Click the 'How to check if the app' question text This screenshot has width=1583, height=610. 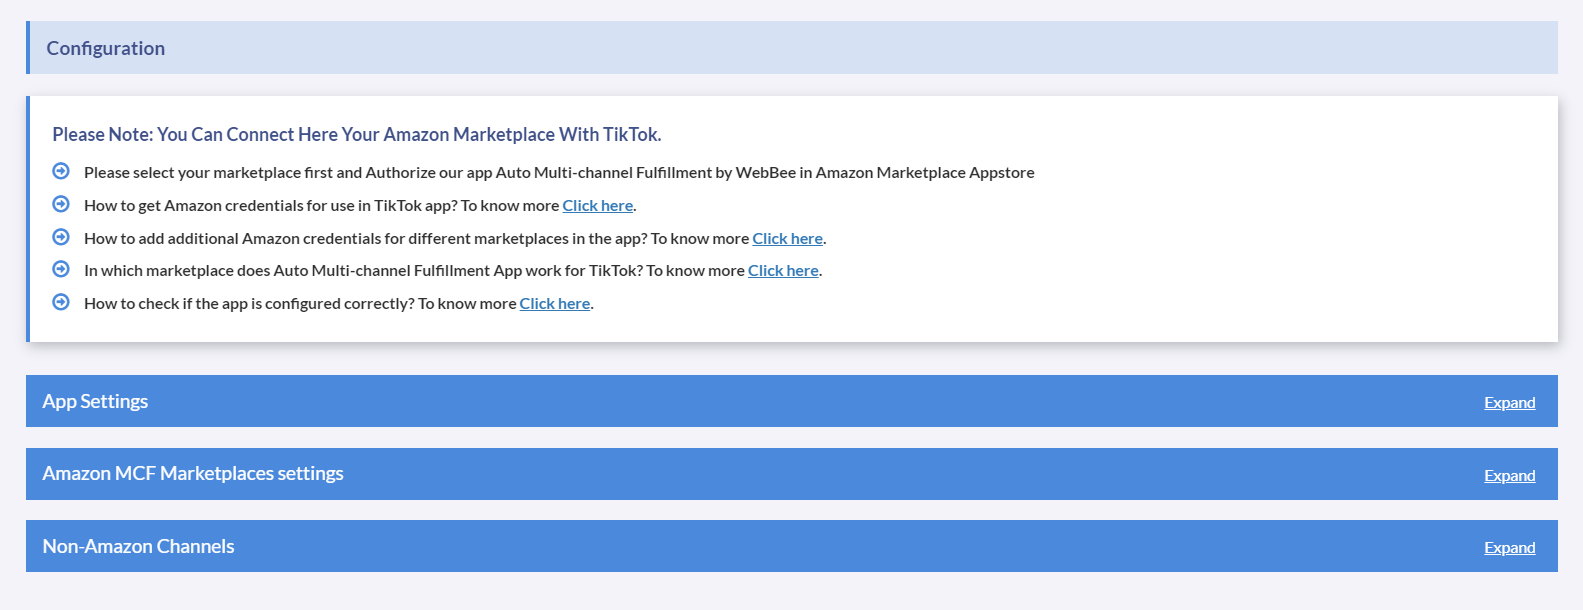pos(300,304)
